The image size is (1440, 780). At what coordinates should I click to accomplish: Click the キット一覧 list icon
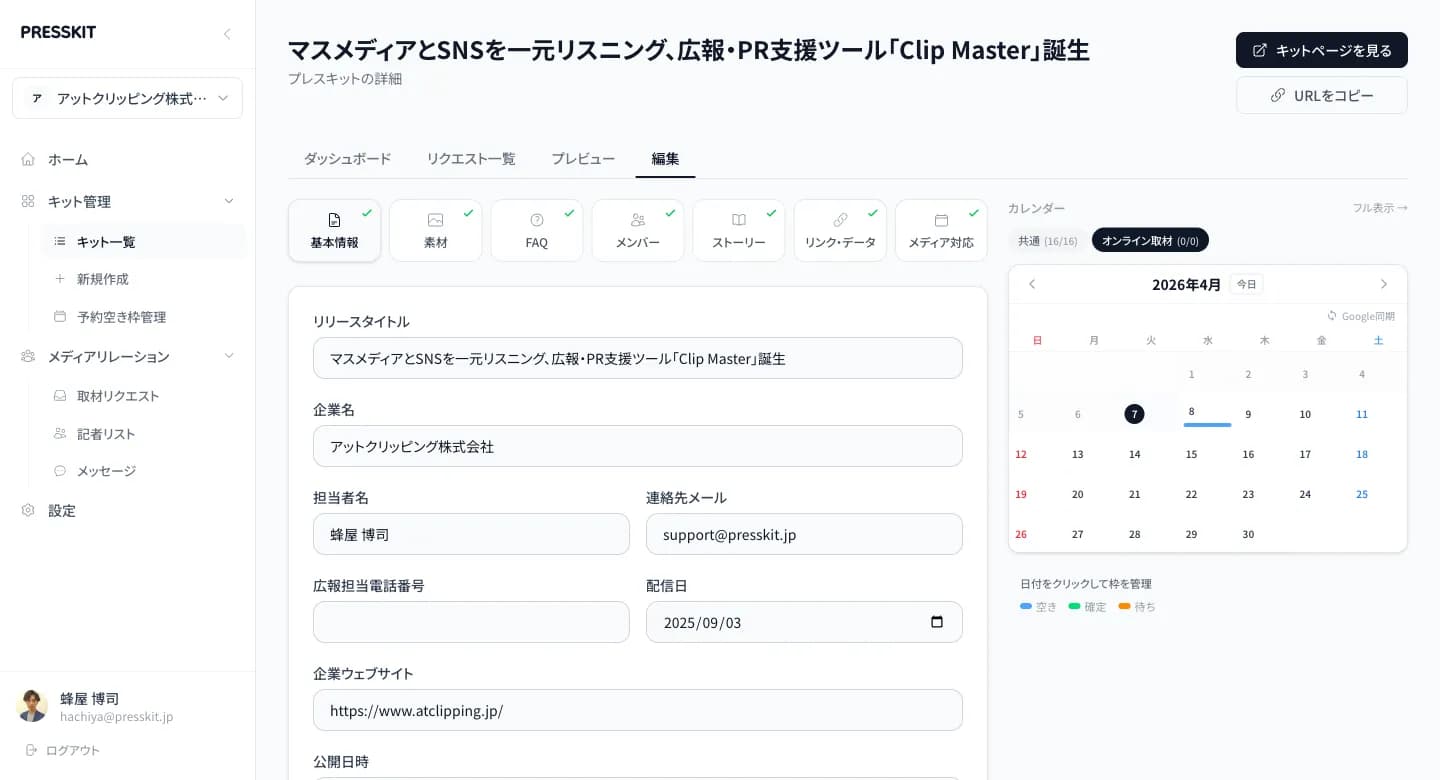click(x=60, y=241)
